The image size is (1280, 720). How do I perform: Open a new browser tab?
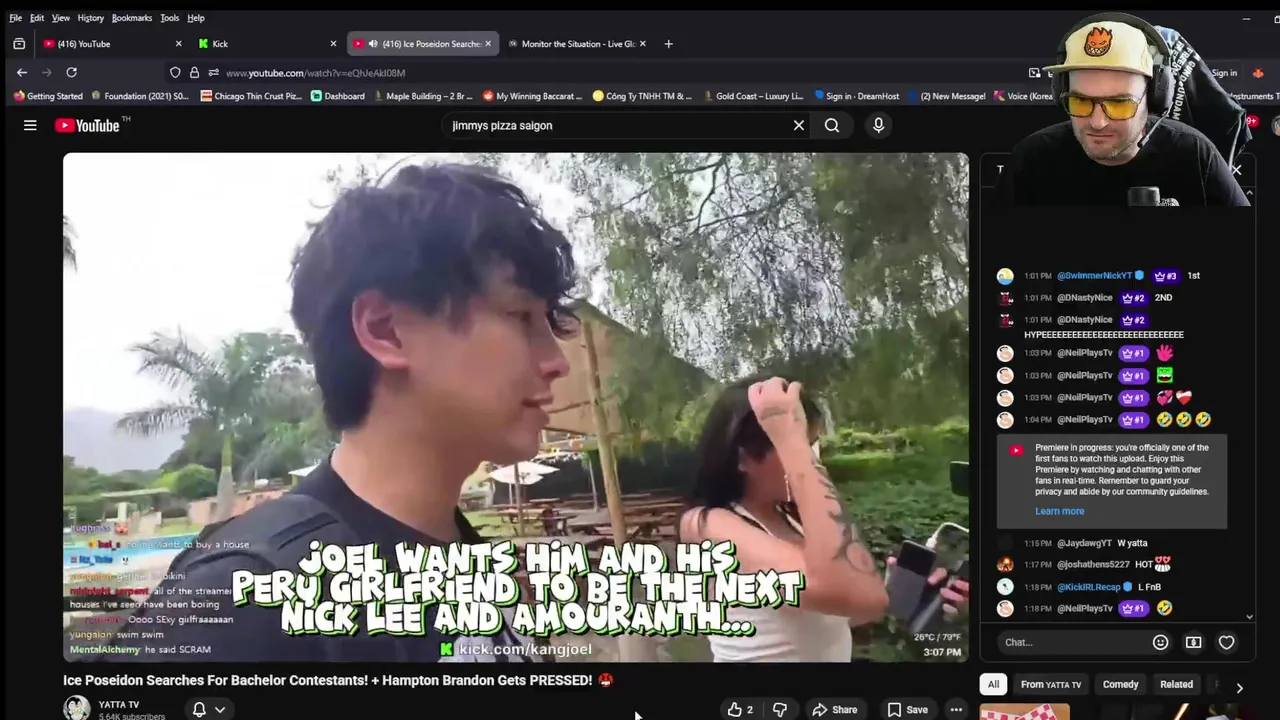click(x=668, y=44)
